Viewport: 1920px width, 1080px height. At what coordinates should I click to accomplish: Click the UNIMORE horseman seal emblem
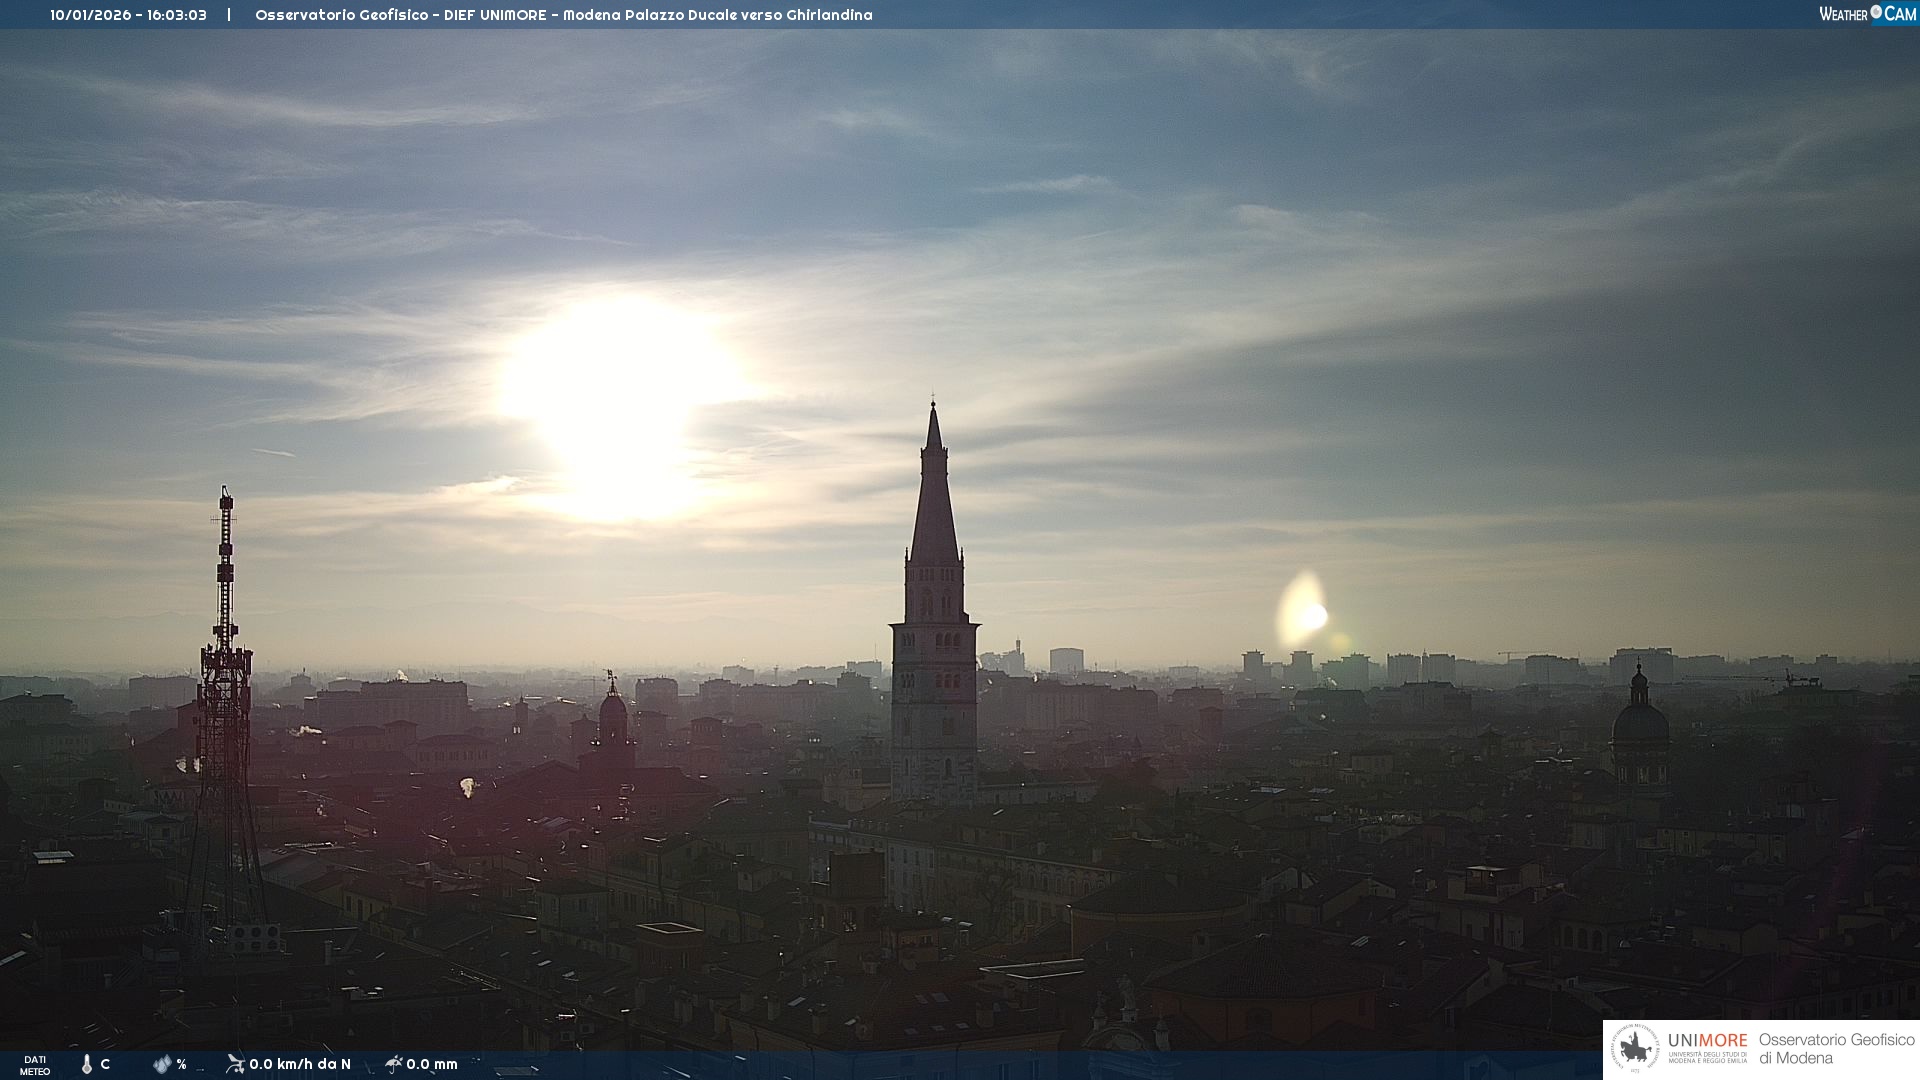[1635, 1049]
